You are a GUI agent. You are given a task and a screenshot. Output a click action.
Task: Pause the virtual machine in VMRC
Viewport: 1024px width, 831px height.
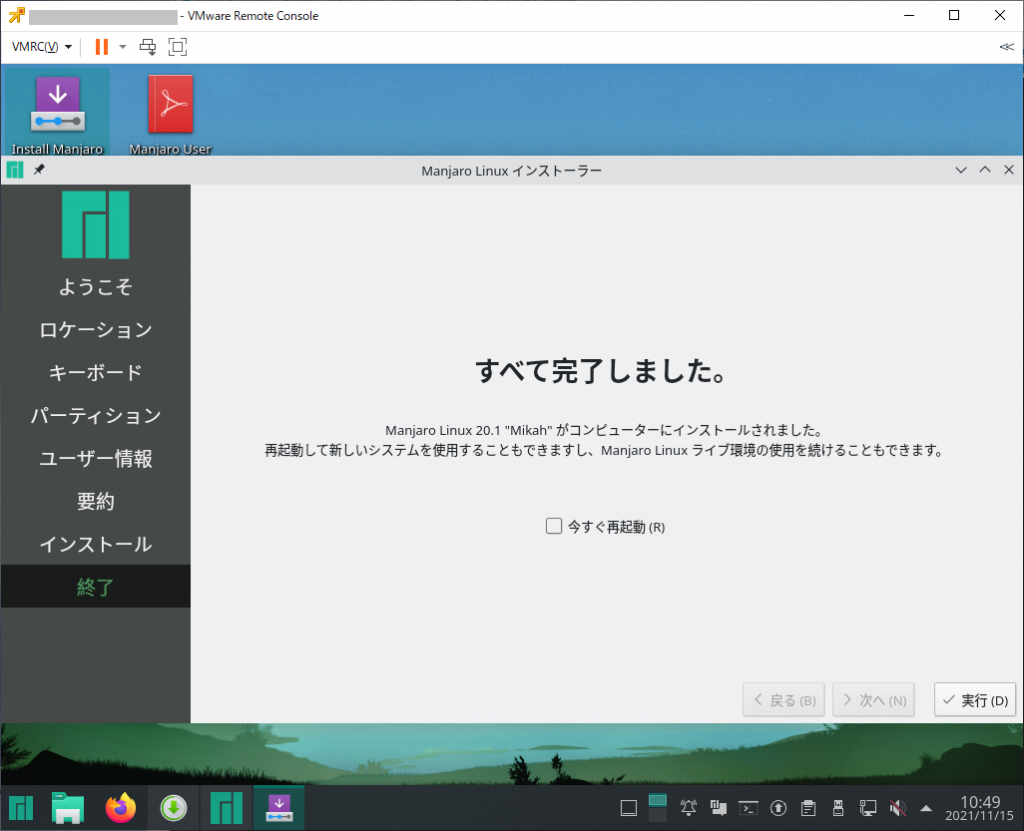click(x=101, y=47)
